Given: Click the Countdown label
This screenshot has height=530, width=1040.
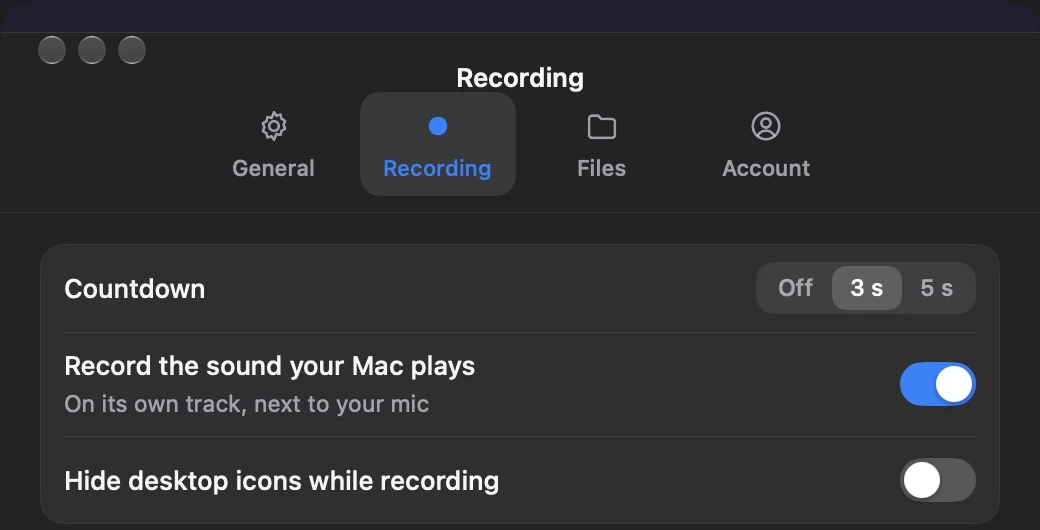Looking at the screenshot, I should click(135, 289).
